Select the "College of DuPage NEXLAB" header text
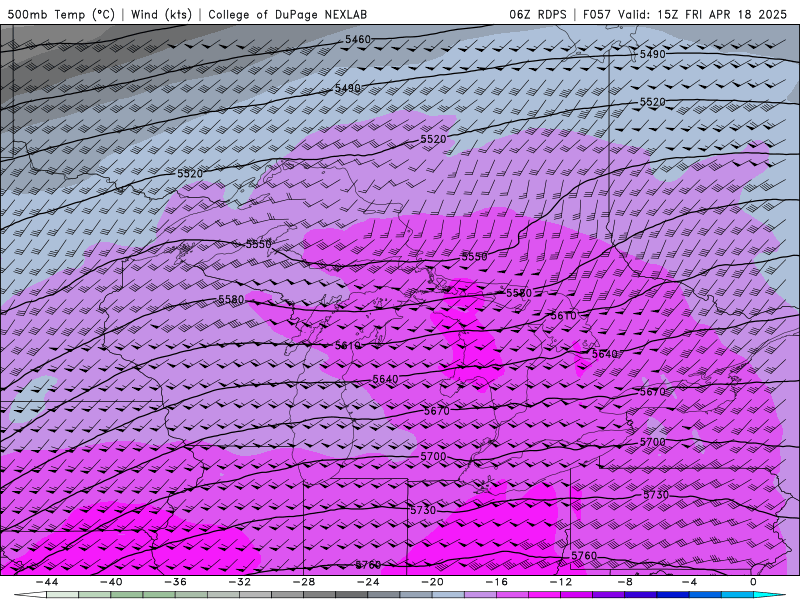The image size is (800, 600). (287, 14)
